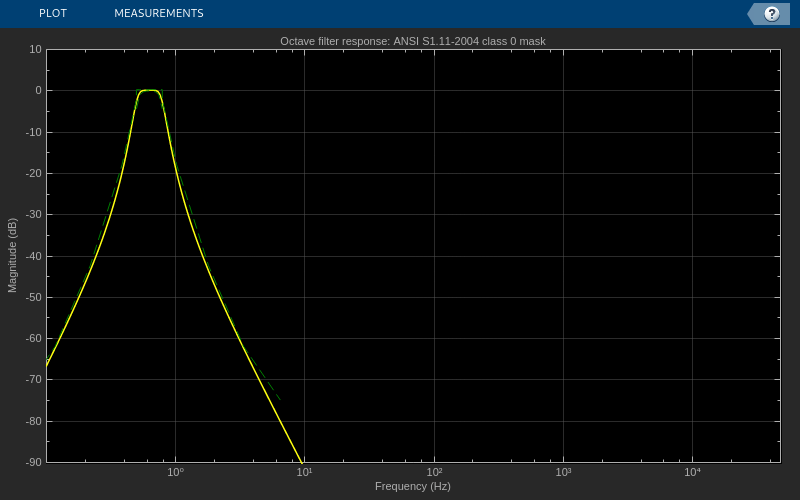
Task: Click the -50 tick label on magnitude axis
Action: click(x=34, y=297)
